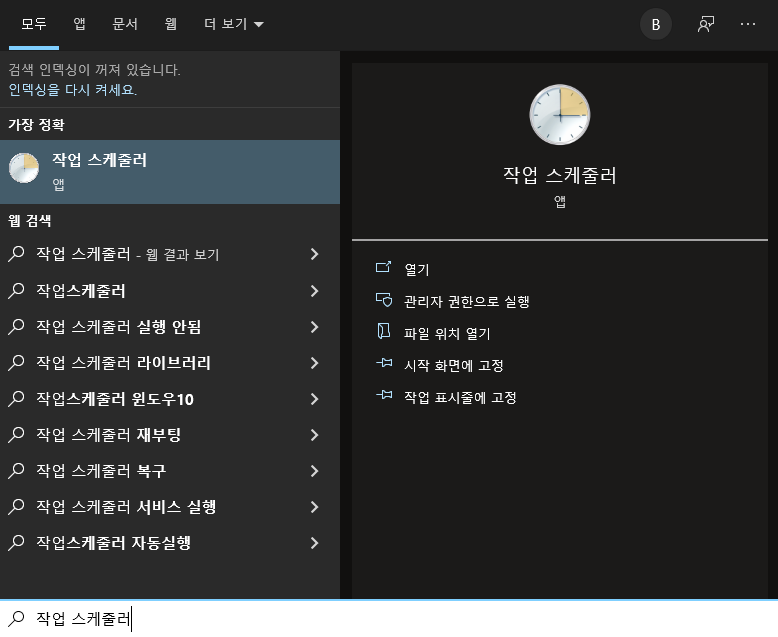778x637 pixels.
Task: Expand arrow for 작업스케줄러 suggestion
Action: pos(314,290)
